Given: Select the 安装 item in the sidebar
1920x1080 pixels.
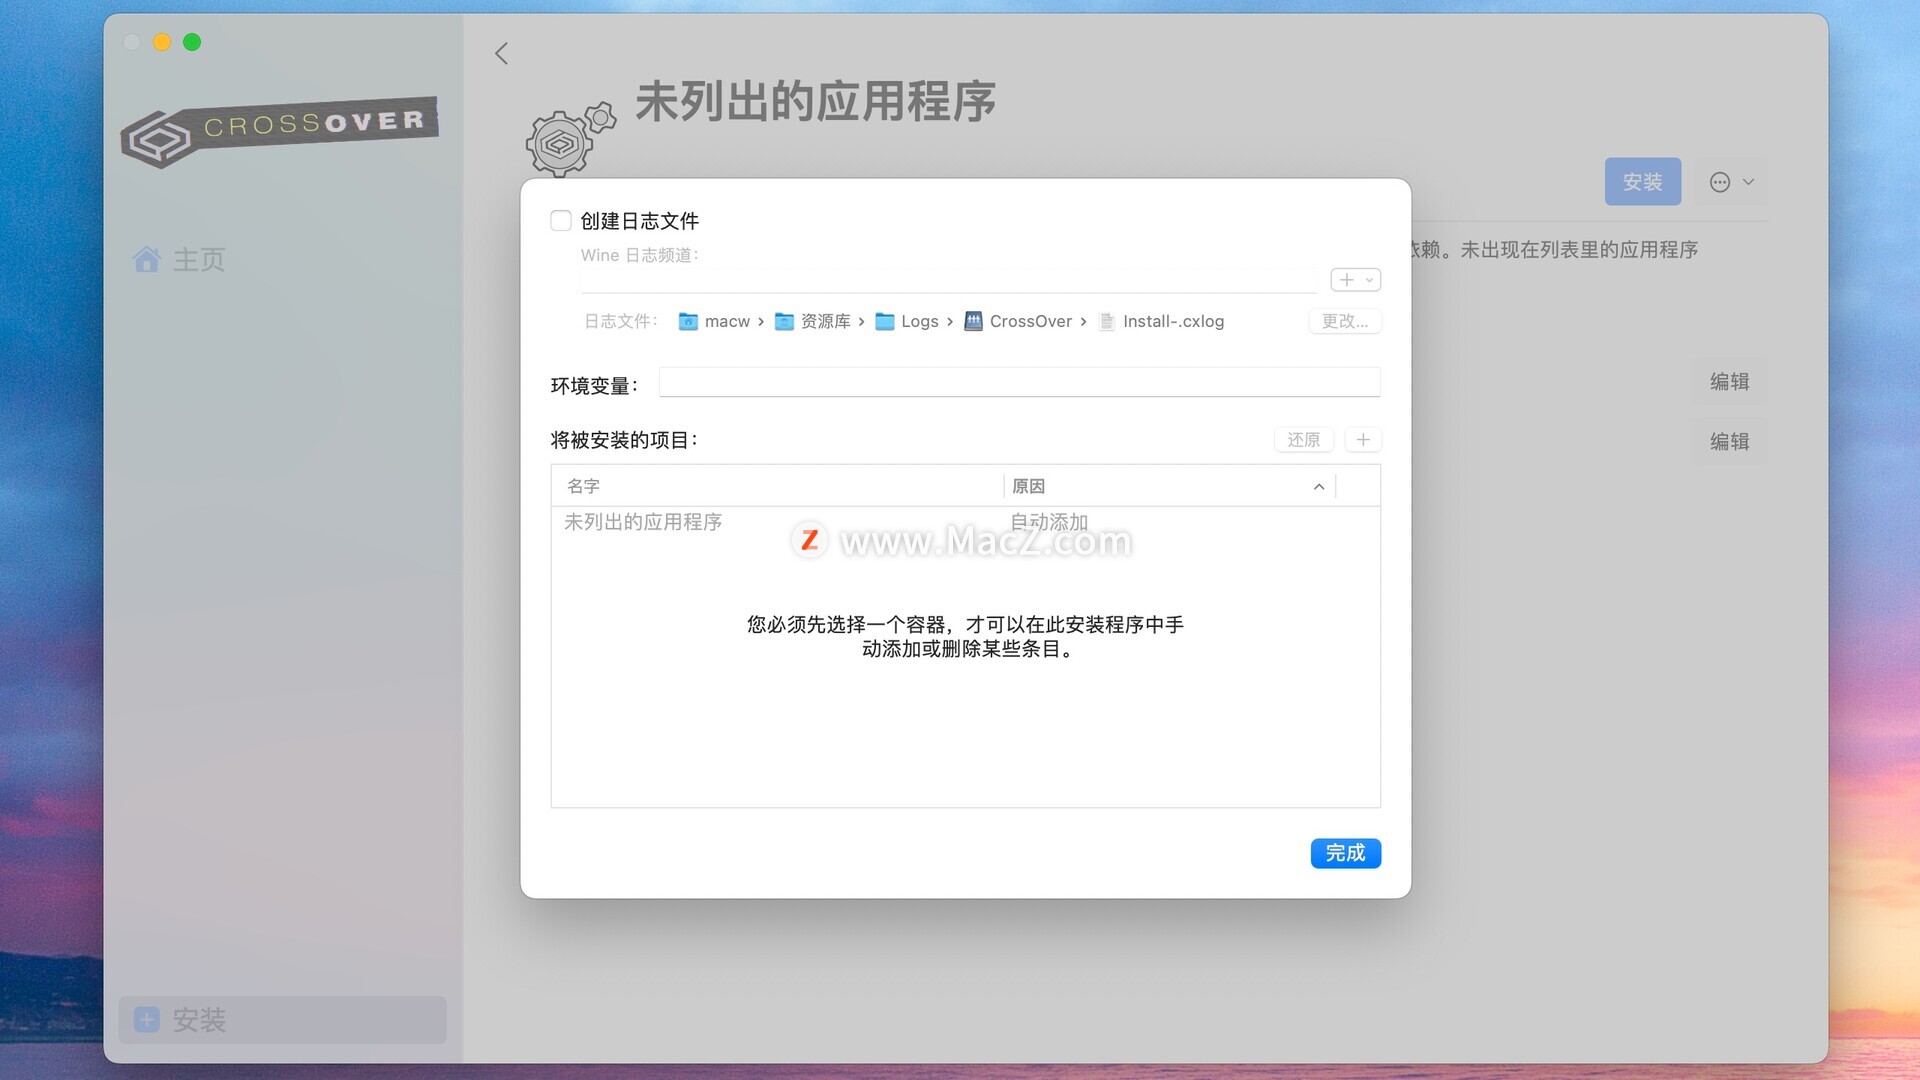Looking at the screenshot, I should 282,1019.
